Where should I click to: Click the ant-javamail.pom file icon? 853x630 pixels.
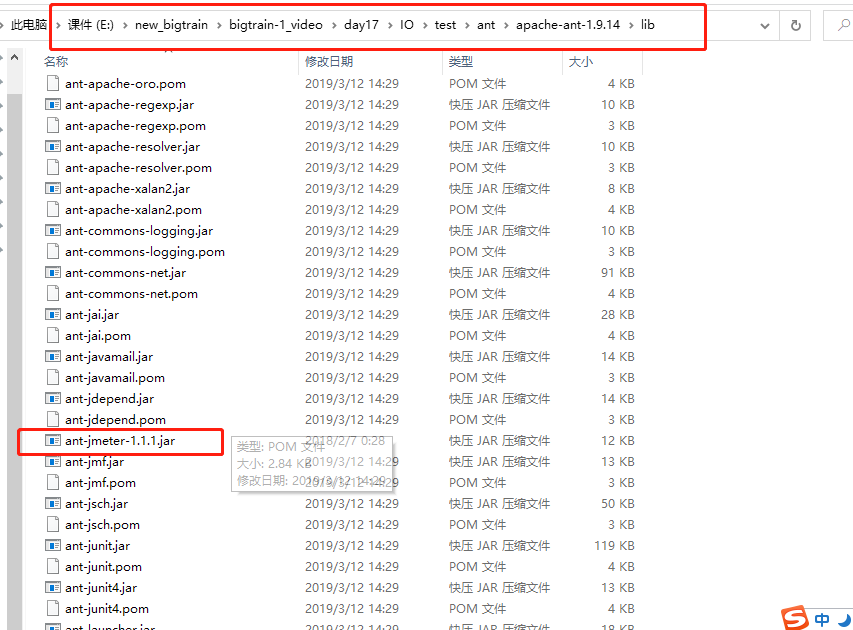point(53,378)
